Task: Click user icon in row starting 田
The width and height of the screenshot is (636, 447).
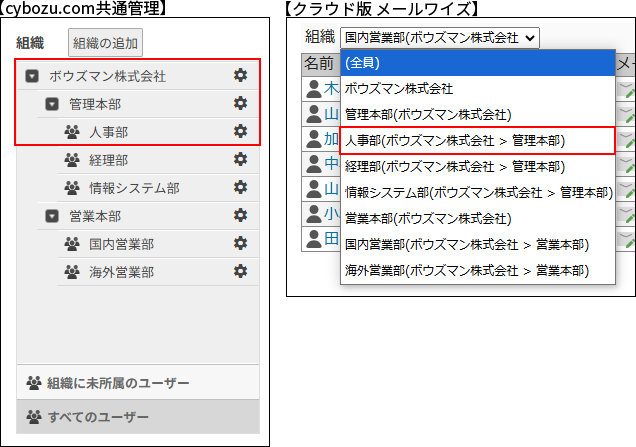Action: coord(314,239)
